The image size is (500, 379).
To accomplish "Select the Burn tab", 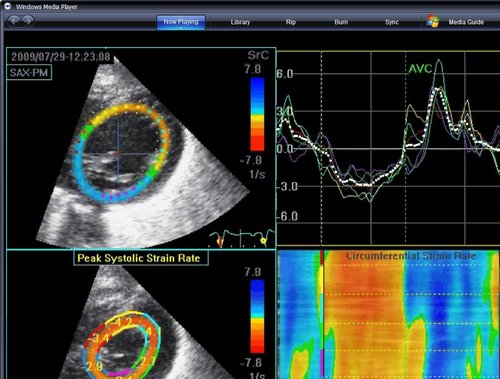I will [341, 22].
